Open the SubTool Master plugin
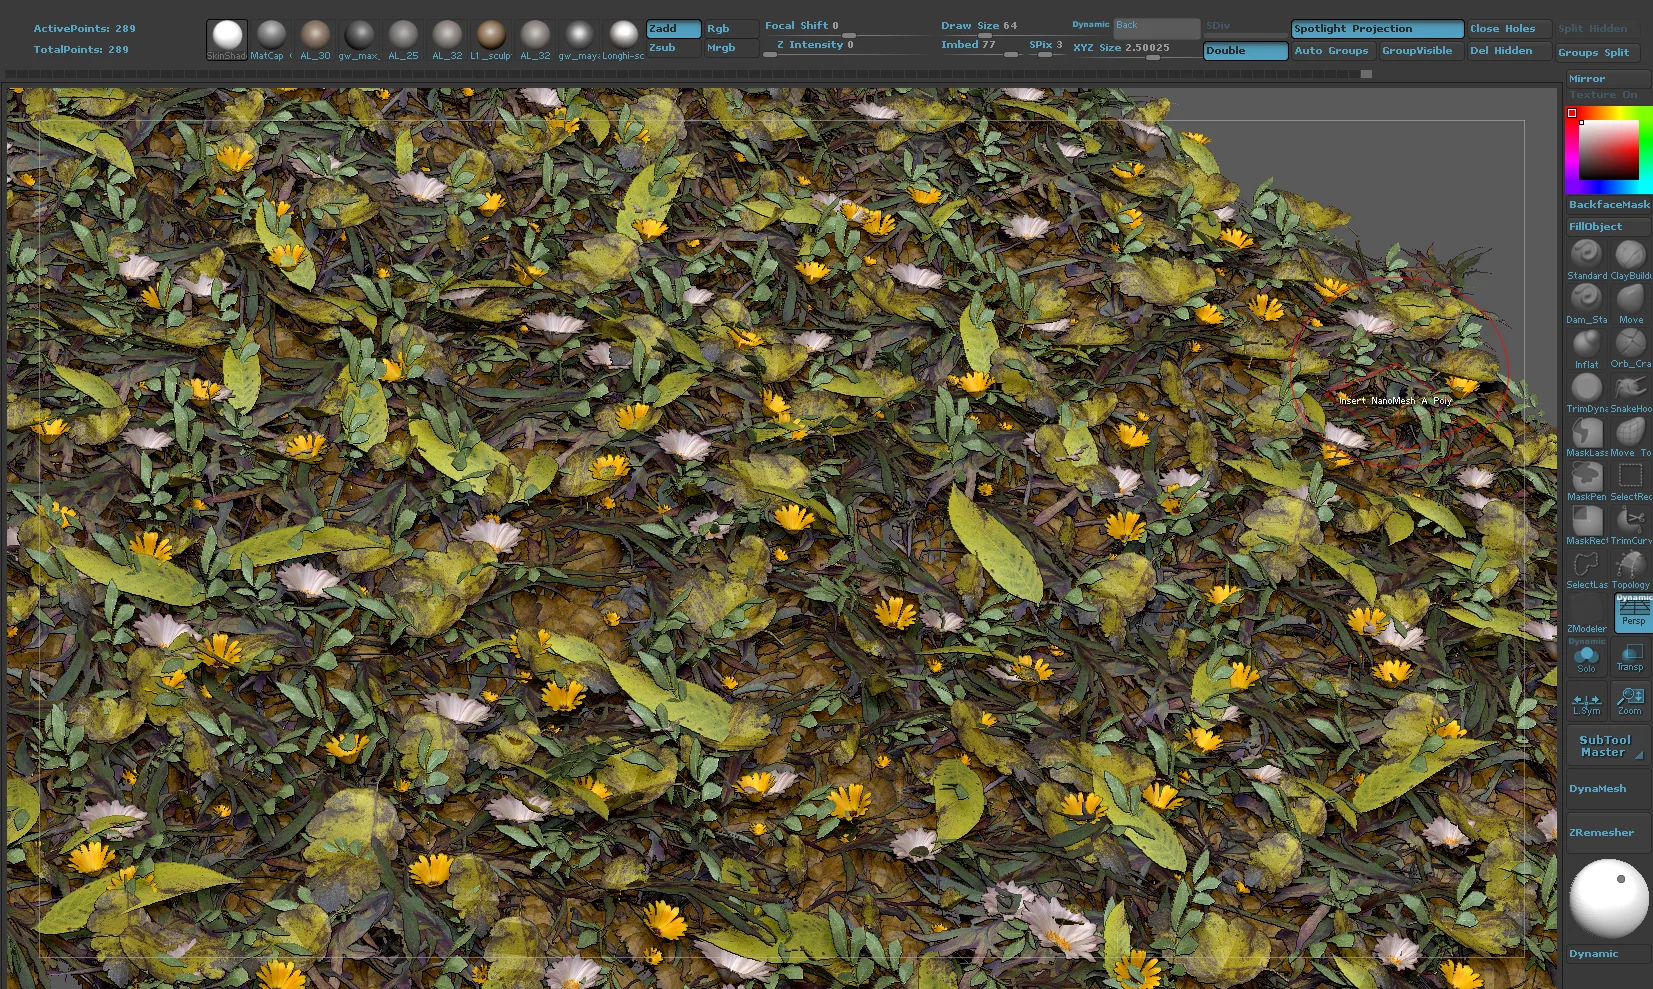Viewport: 1653px width, 989px height. coord(1605,744)
